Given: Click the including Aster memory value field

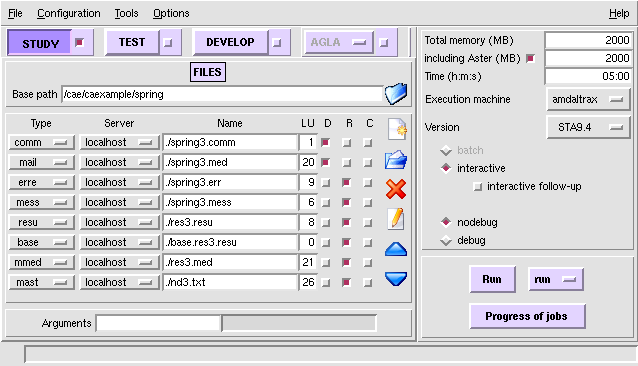Looking at the screenshot, I should pos(588,58).
